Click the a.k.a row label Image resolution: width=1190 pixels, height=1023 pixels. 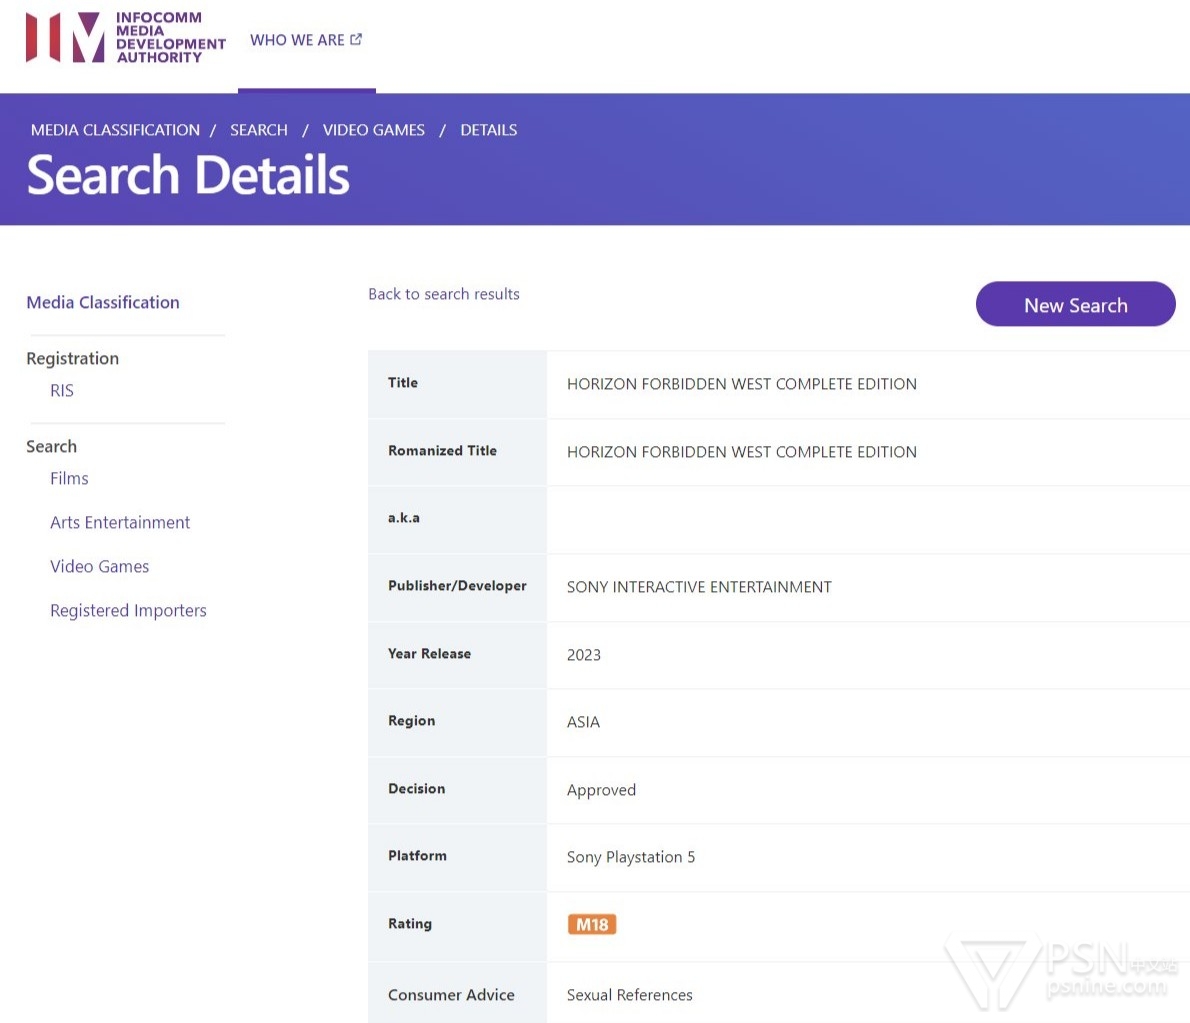coord(404,518)
